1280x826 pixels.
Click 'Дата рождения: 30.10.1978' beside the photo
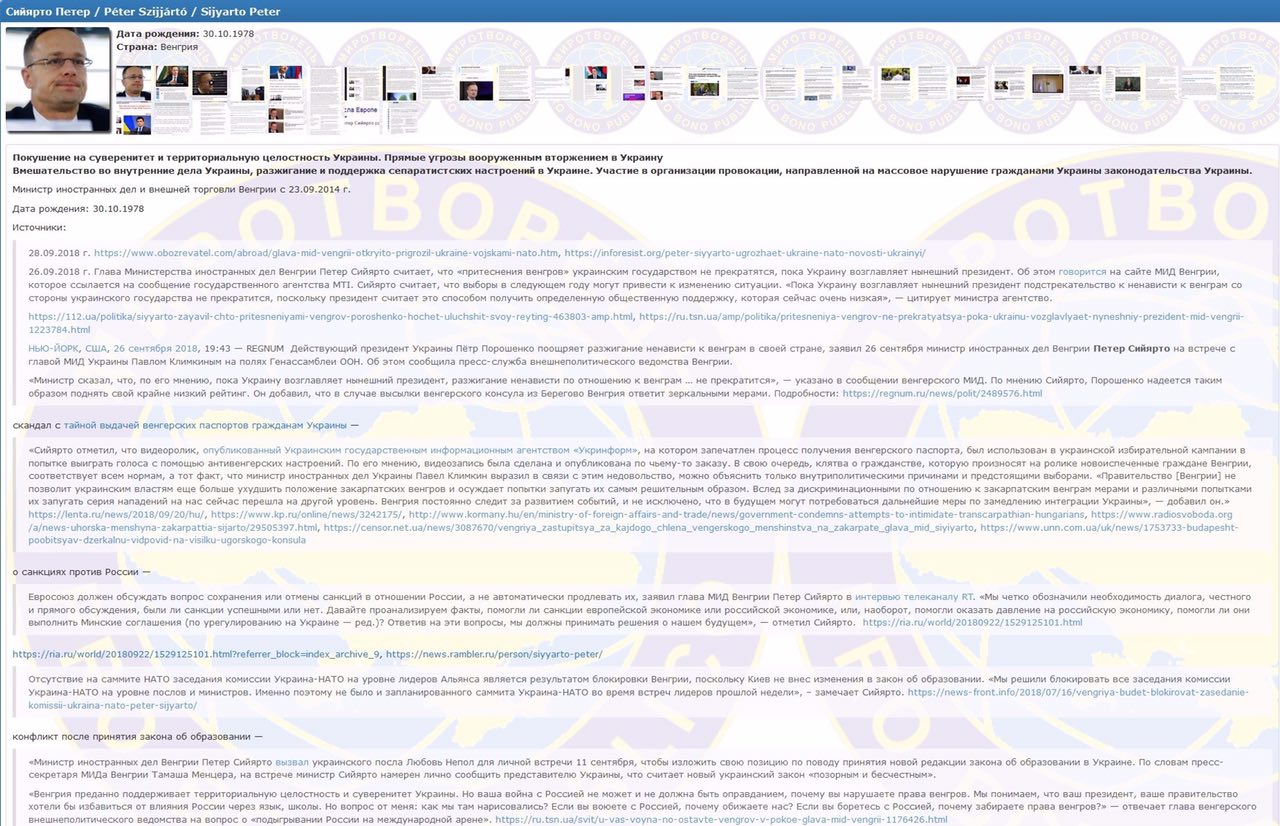click(x=186, y=34)
